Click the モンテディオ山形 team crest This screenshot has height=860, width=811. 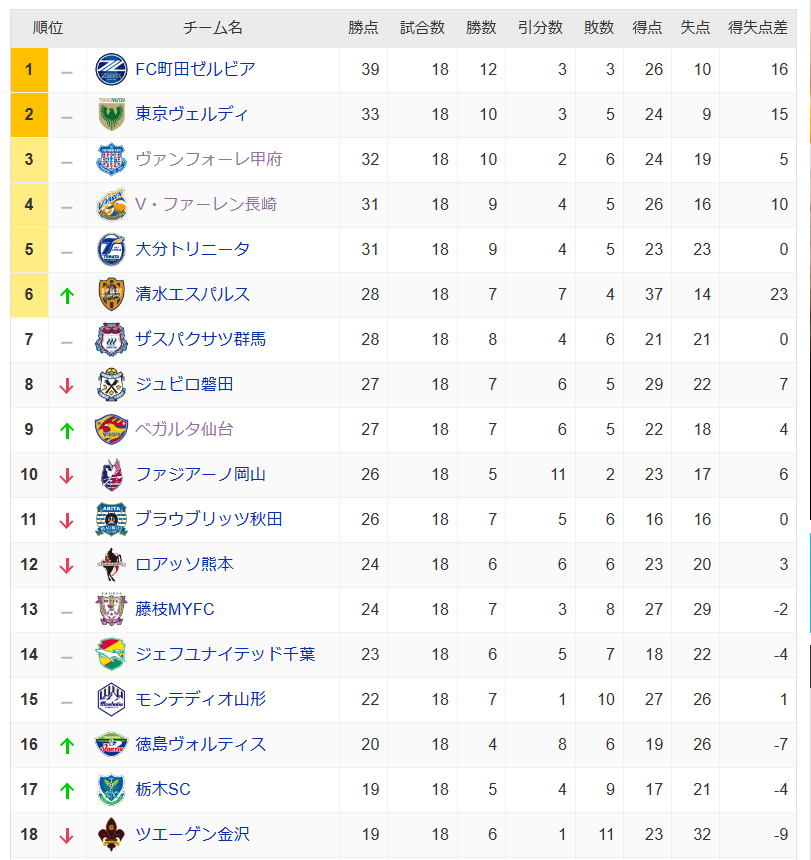[111, 699]
